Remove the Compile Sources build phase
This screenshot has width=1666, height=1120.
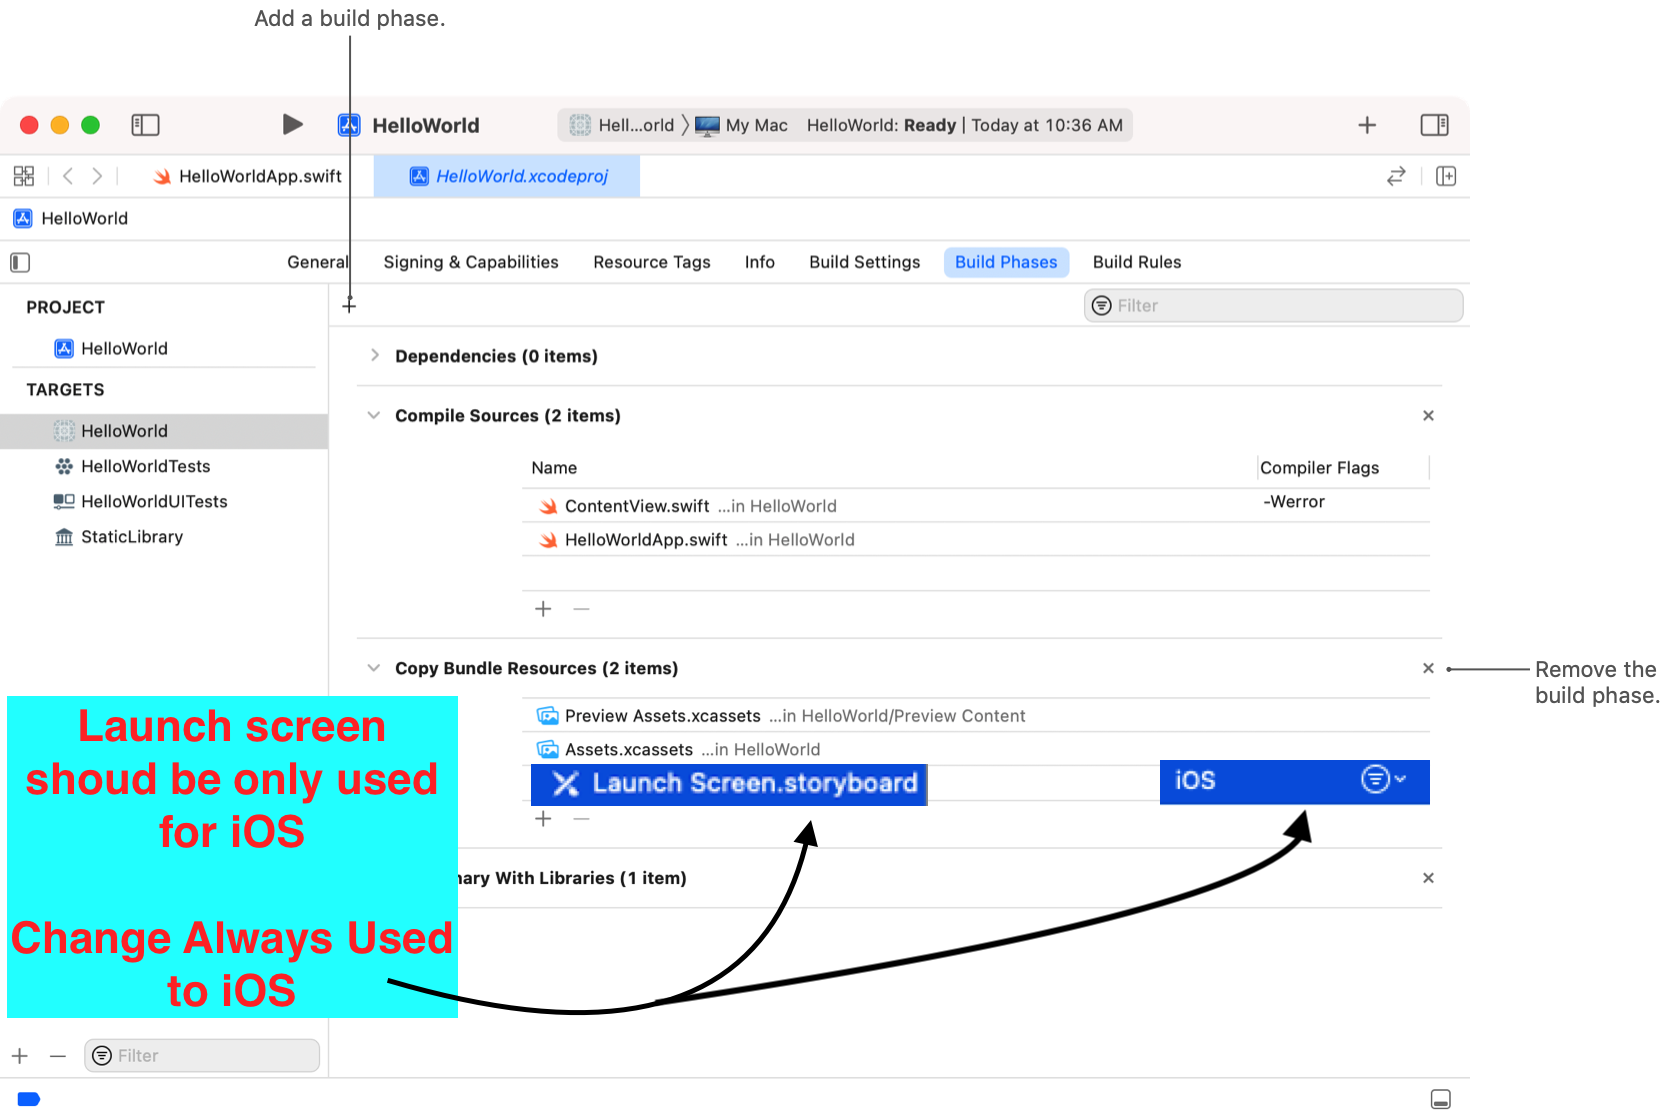pyautogui.click(x=1428, y=415)
